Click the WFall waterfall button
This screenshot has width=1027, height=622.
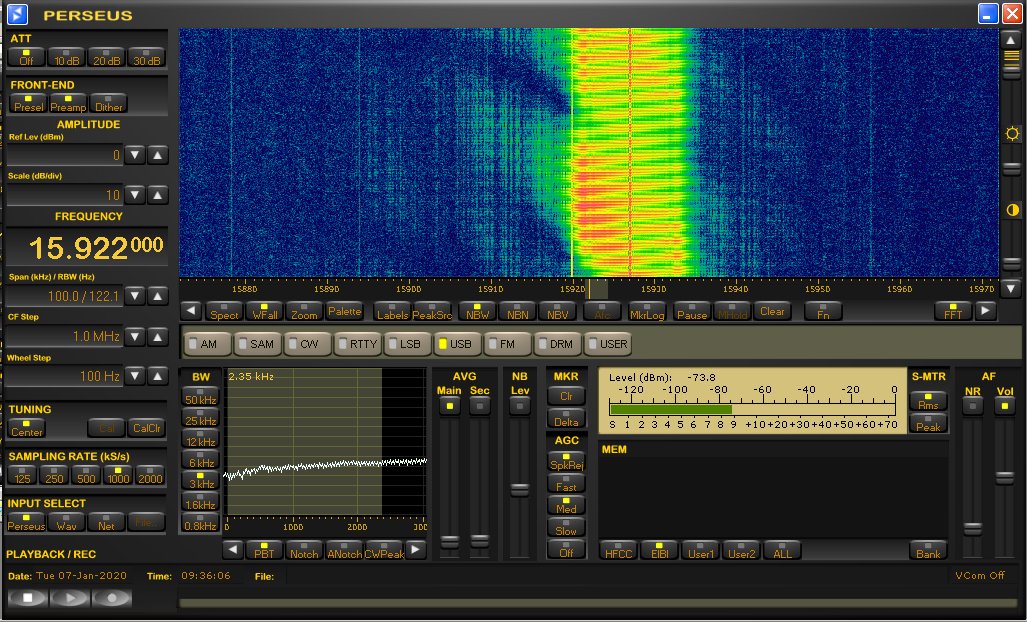(265, 311)
